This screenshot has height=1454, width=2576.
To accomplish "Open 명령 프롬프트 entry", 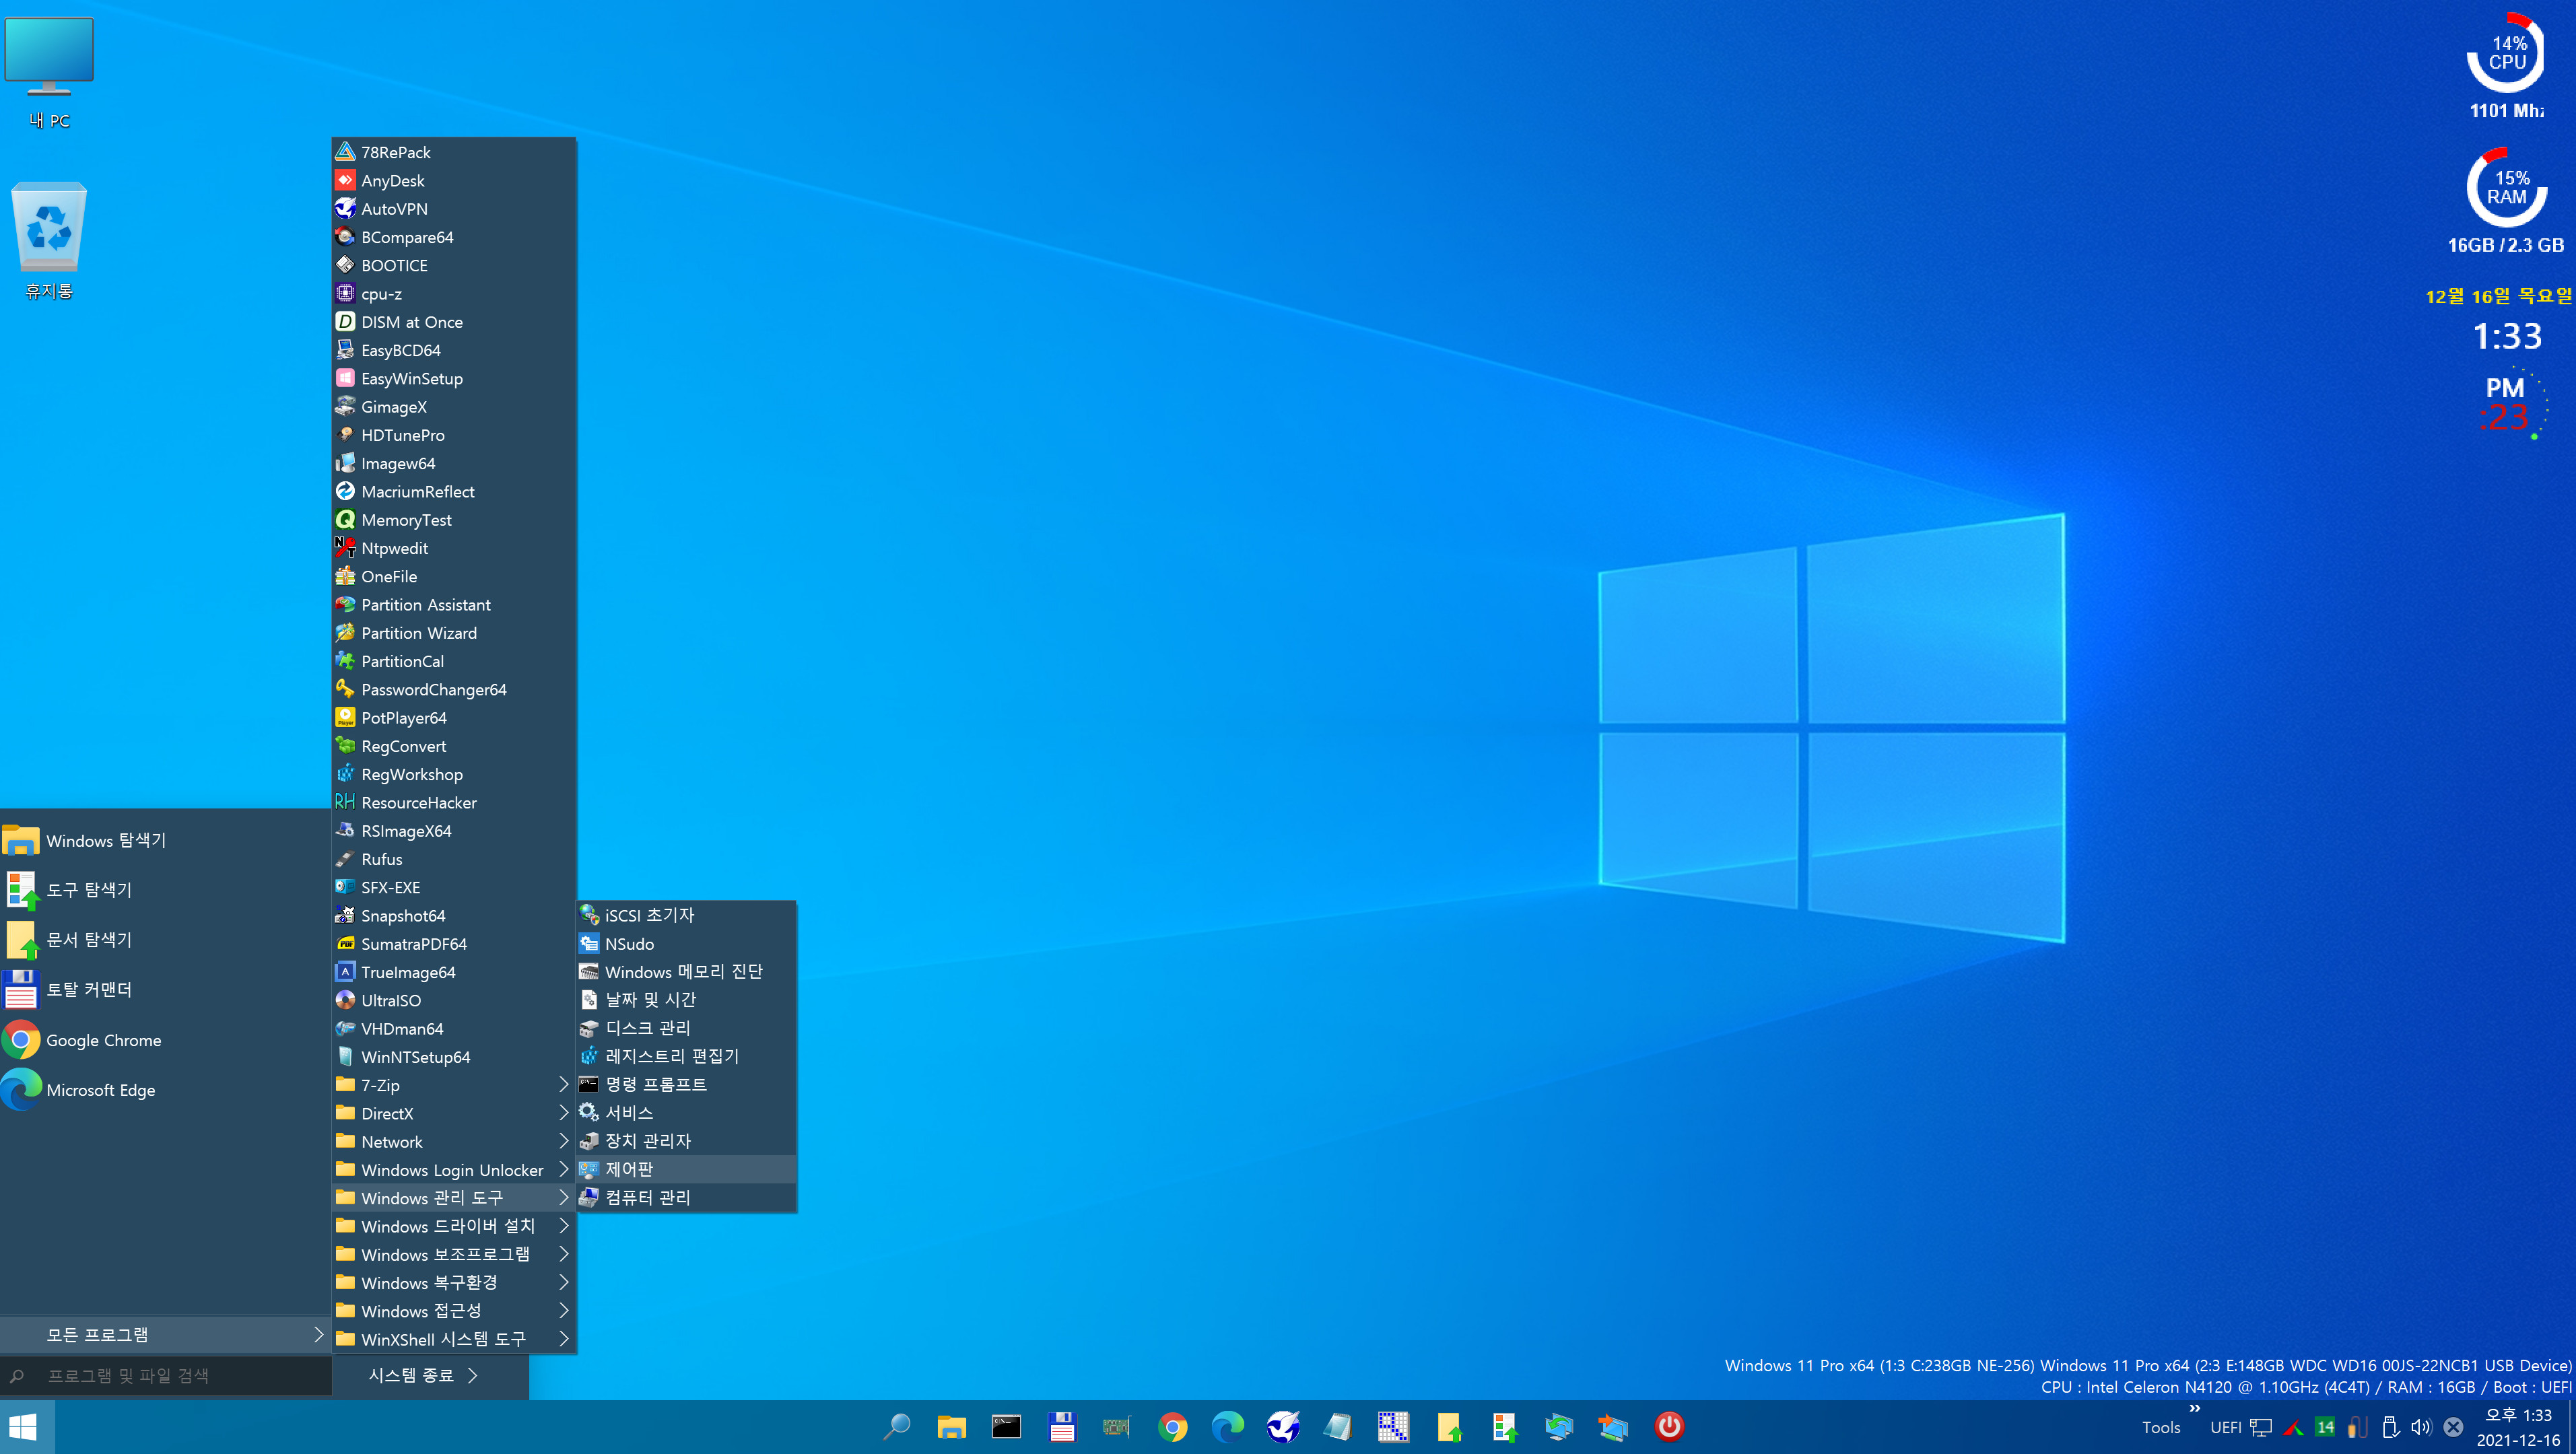I will click(x=686, y=1085).
